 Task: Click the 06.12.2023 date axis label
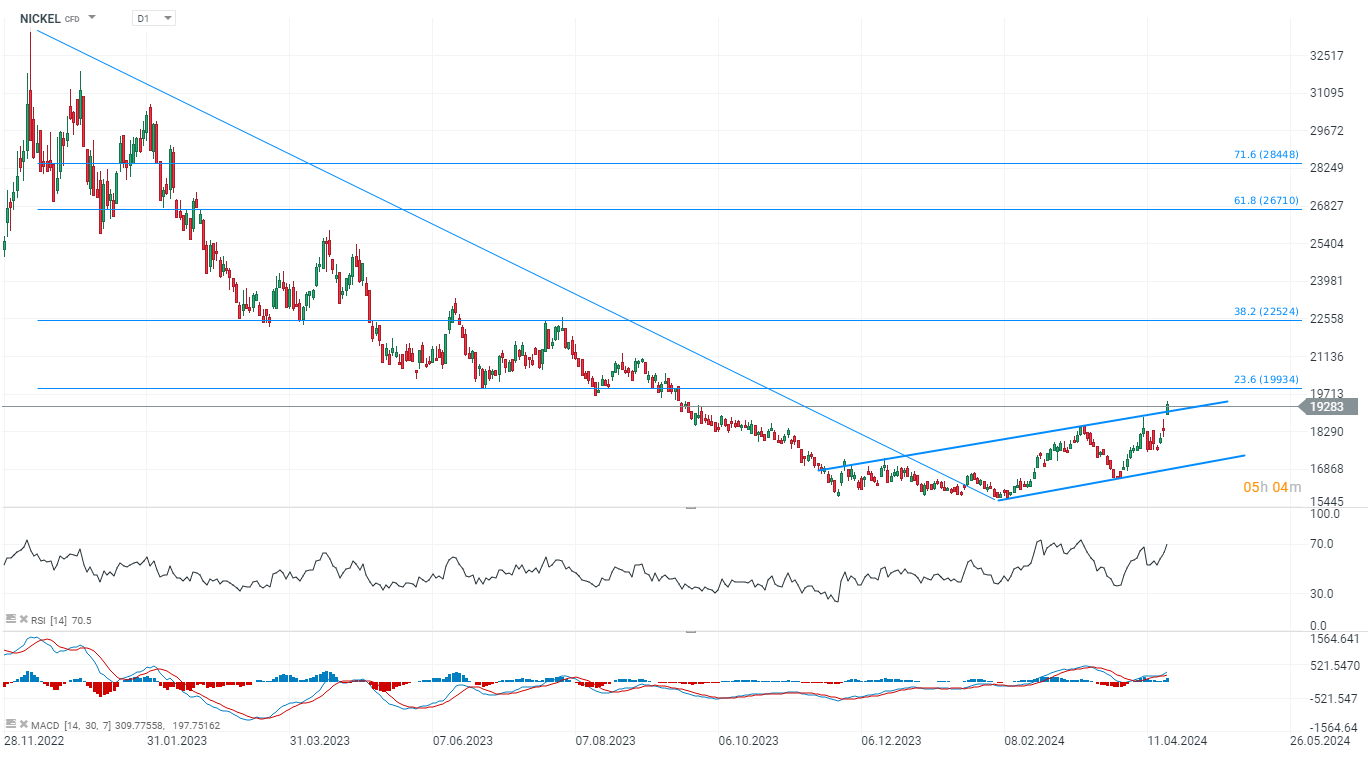click(x=891, y=741)
